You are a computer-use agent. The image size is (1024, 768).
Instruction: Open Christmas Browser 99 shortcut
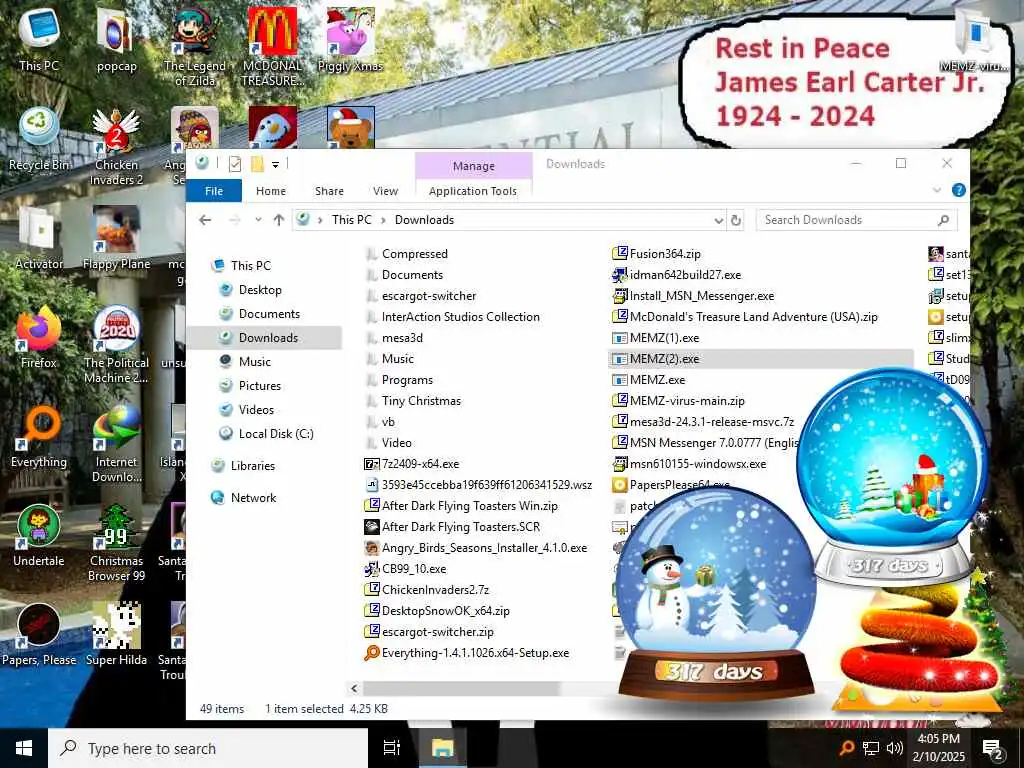[116, 543]
